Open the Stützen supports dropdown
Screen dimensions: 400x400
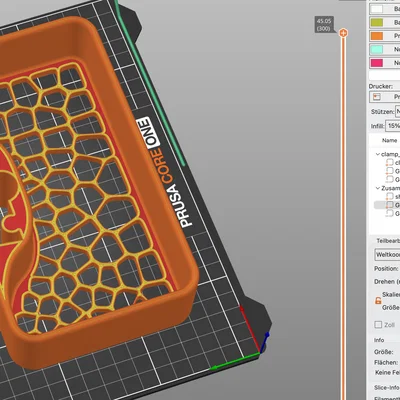(x=397, y=111)
